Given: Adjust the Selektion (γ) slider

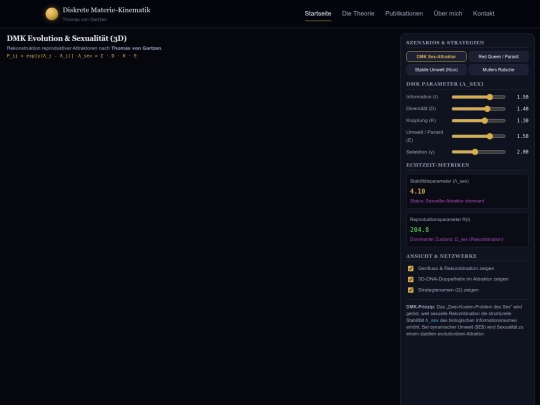Looking at the screenshot, I should click(478, 152).
